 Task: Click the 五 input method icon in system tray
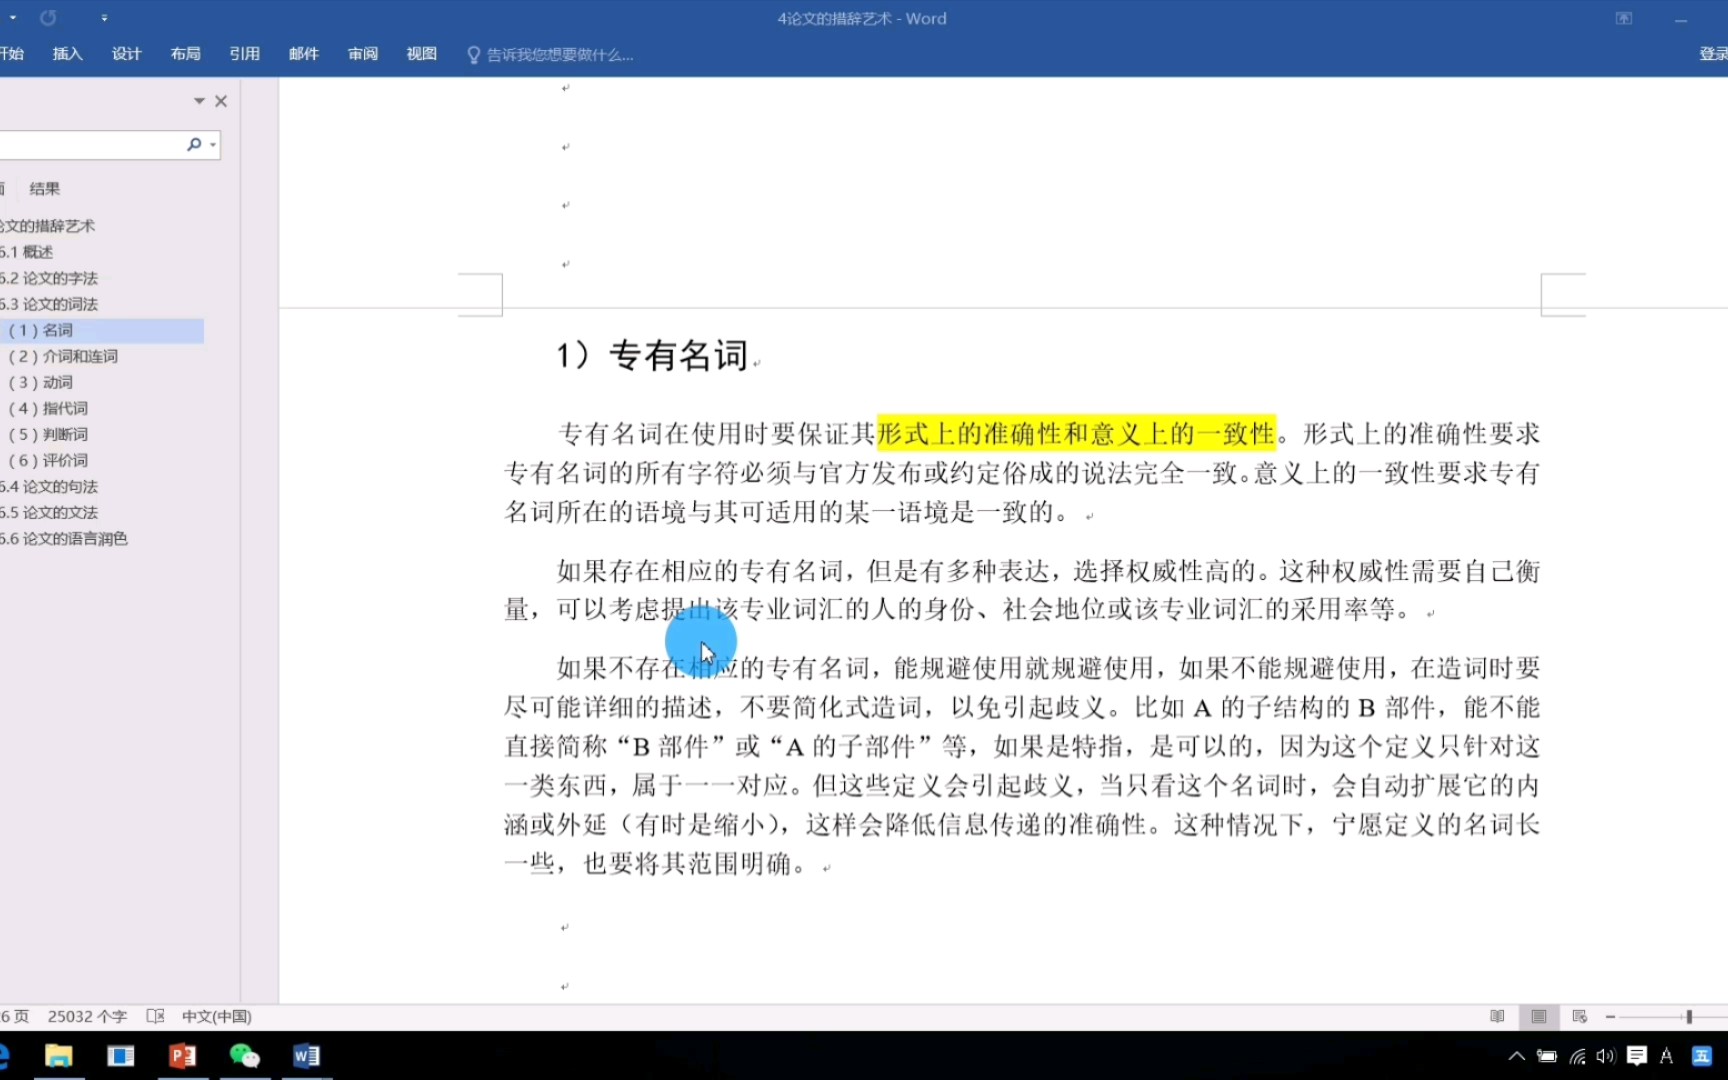(x=1701, y=1056)
